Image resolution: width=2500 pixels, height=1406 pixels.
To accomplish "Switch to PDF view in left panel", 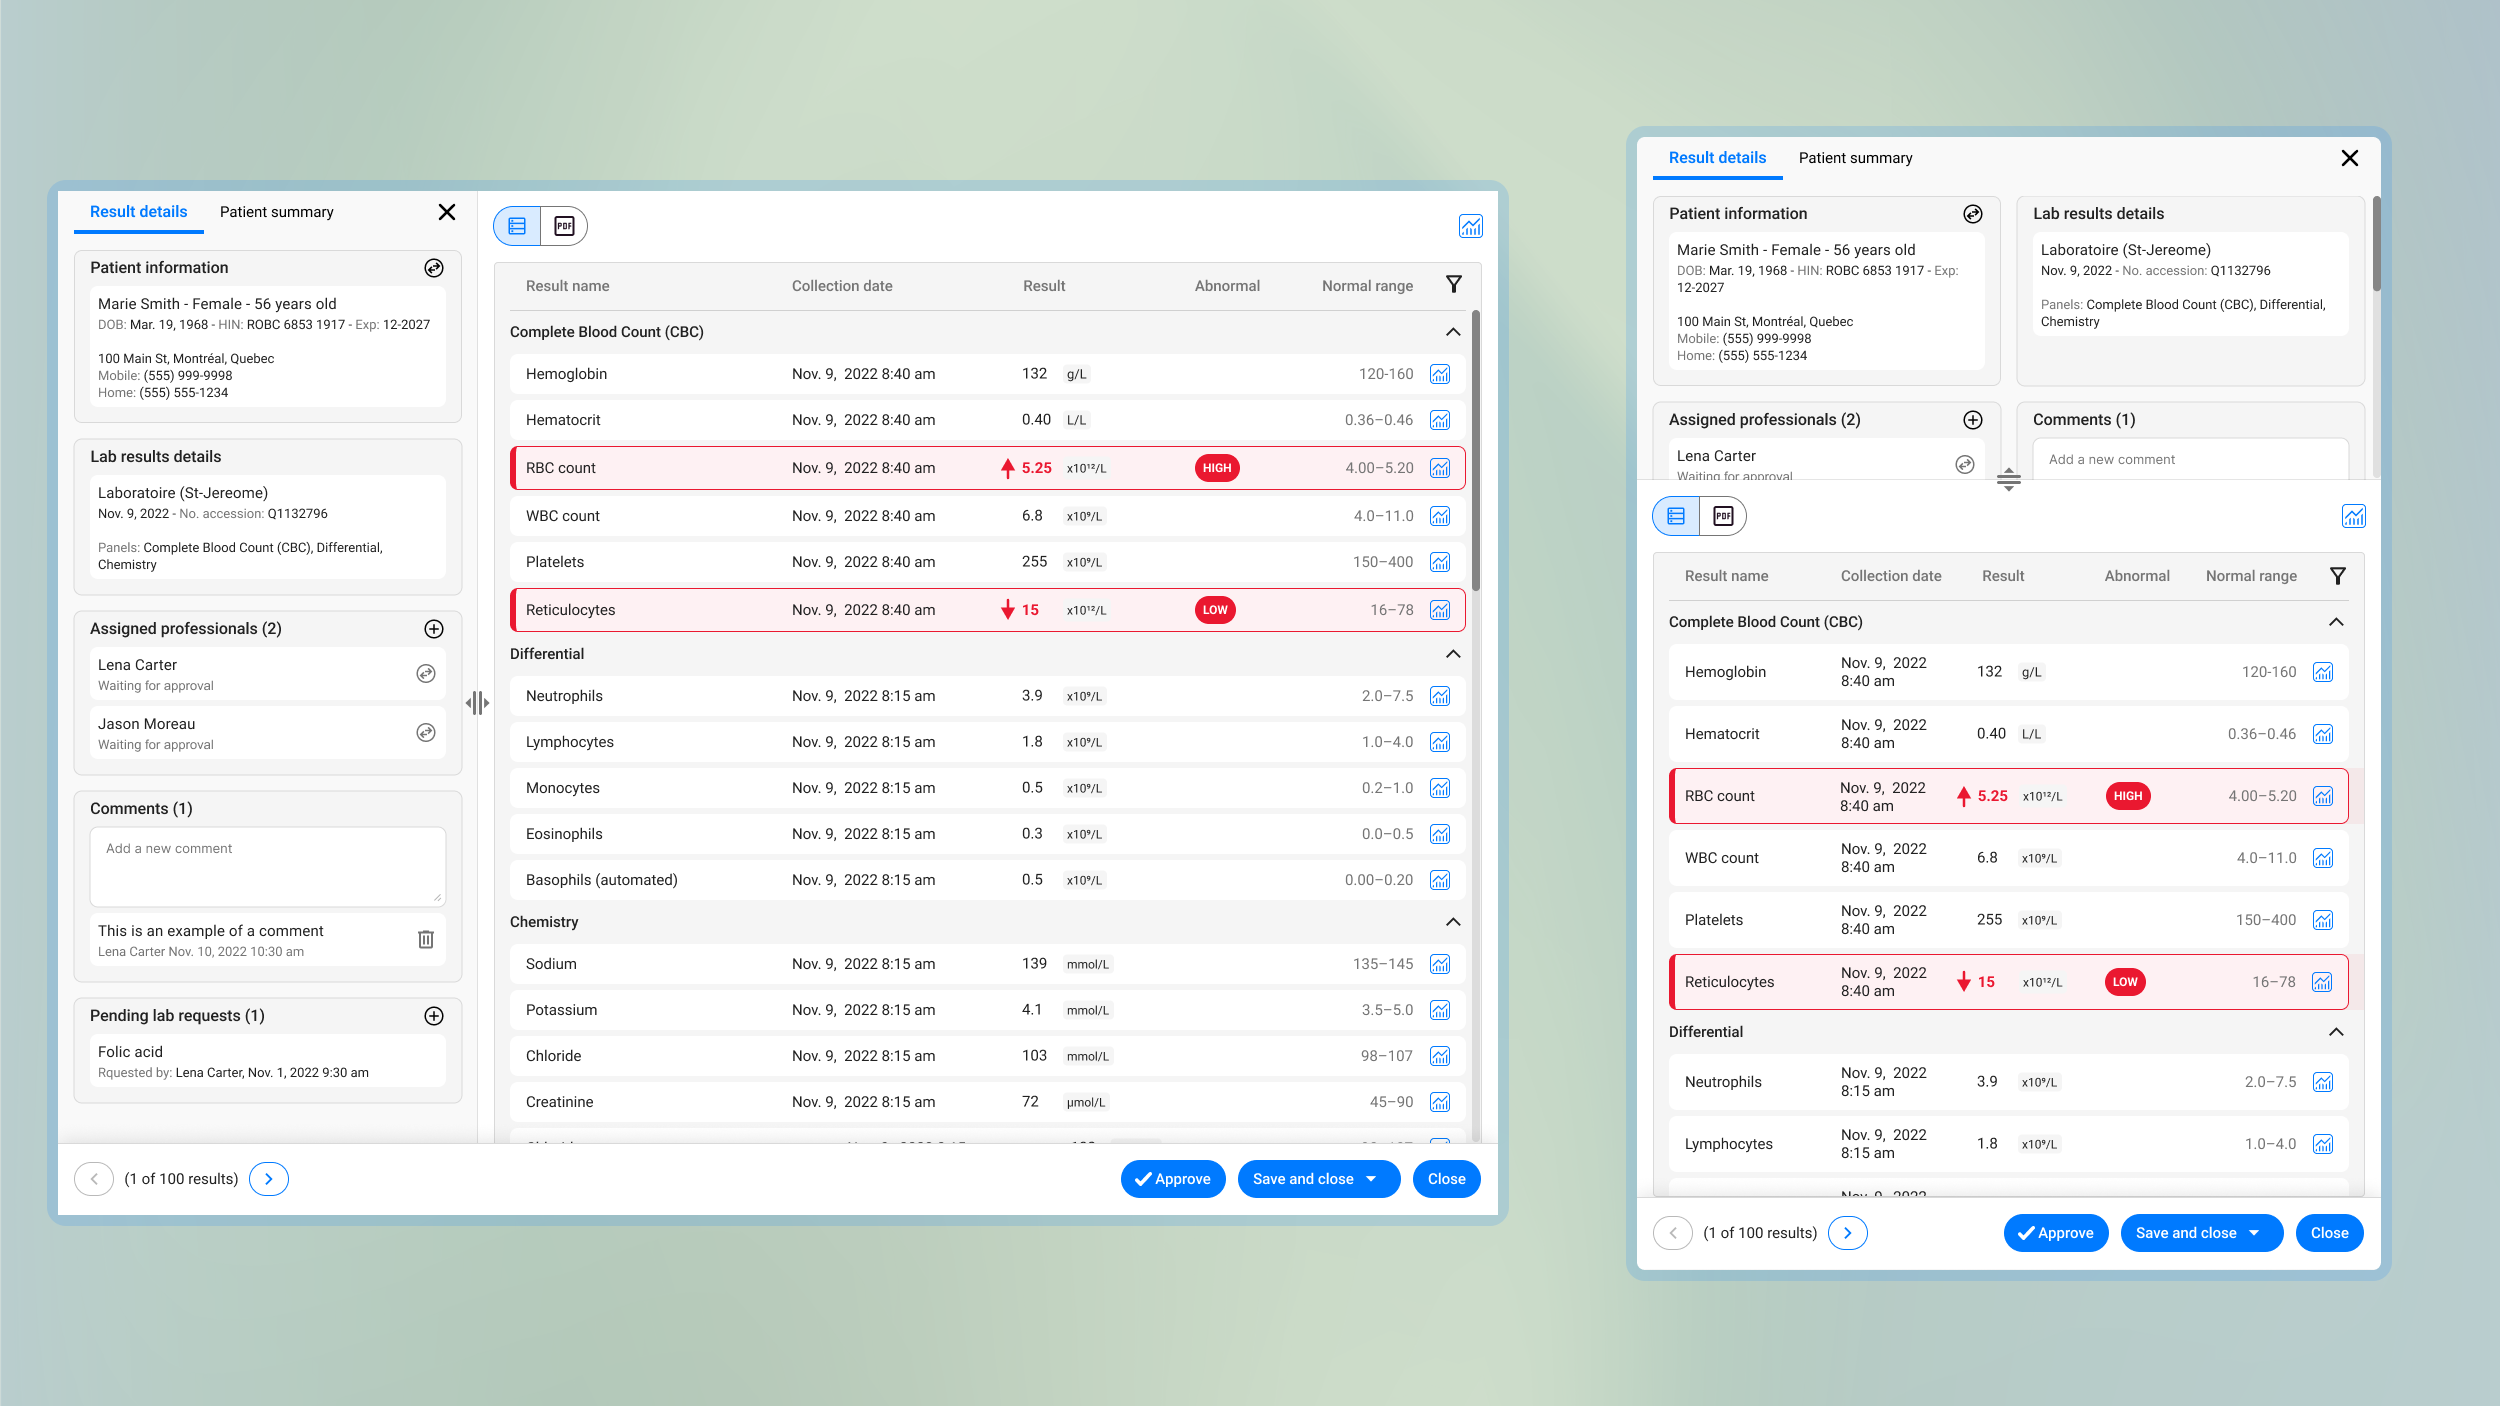I will click(564, 226).
